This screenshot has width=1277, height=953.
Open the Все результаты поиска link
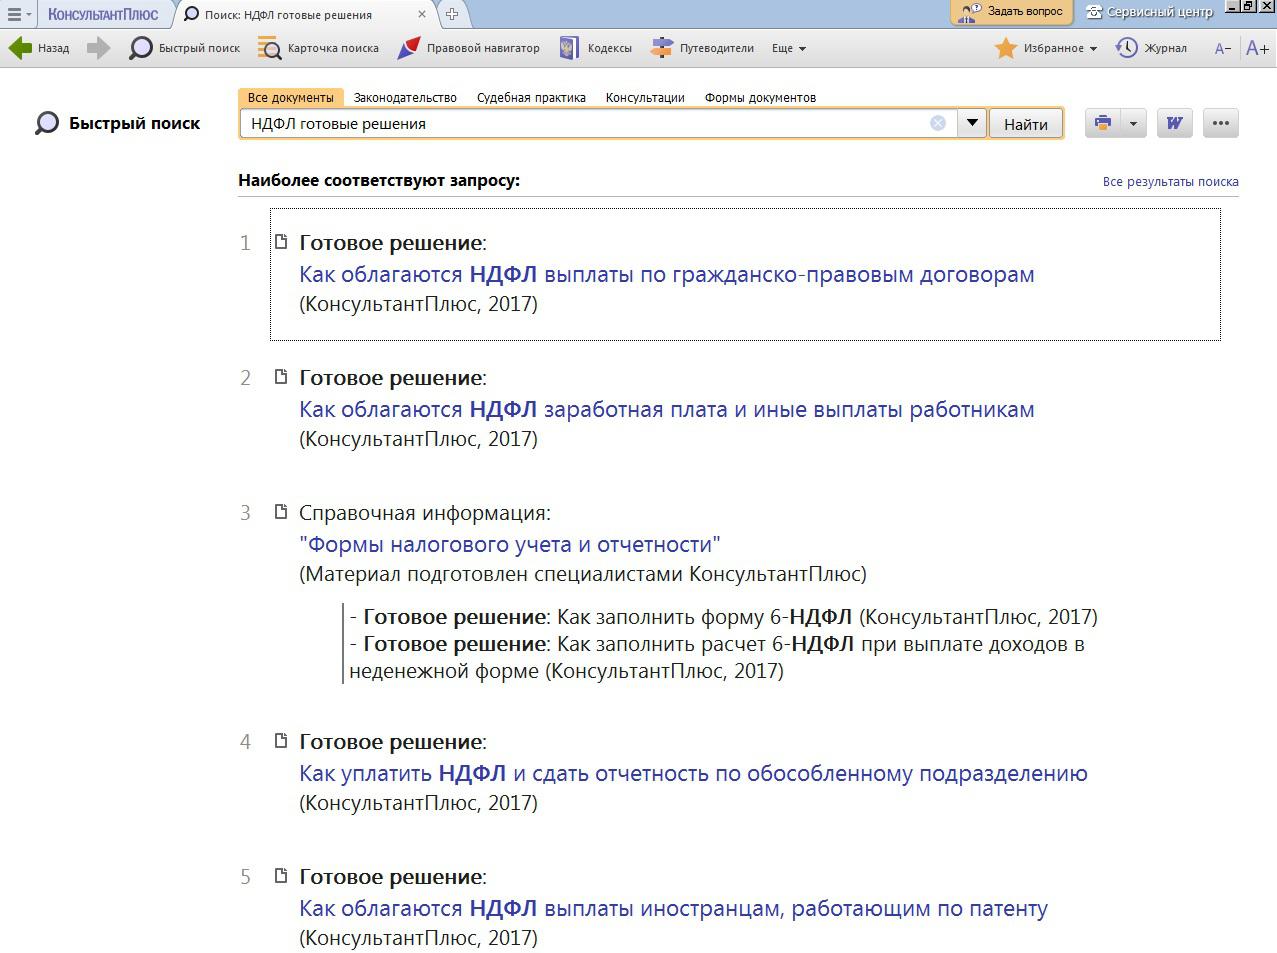pos(1170,182)
